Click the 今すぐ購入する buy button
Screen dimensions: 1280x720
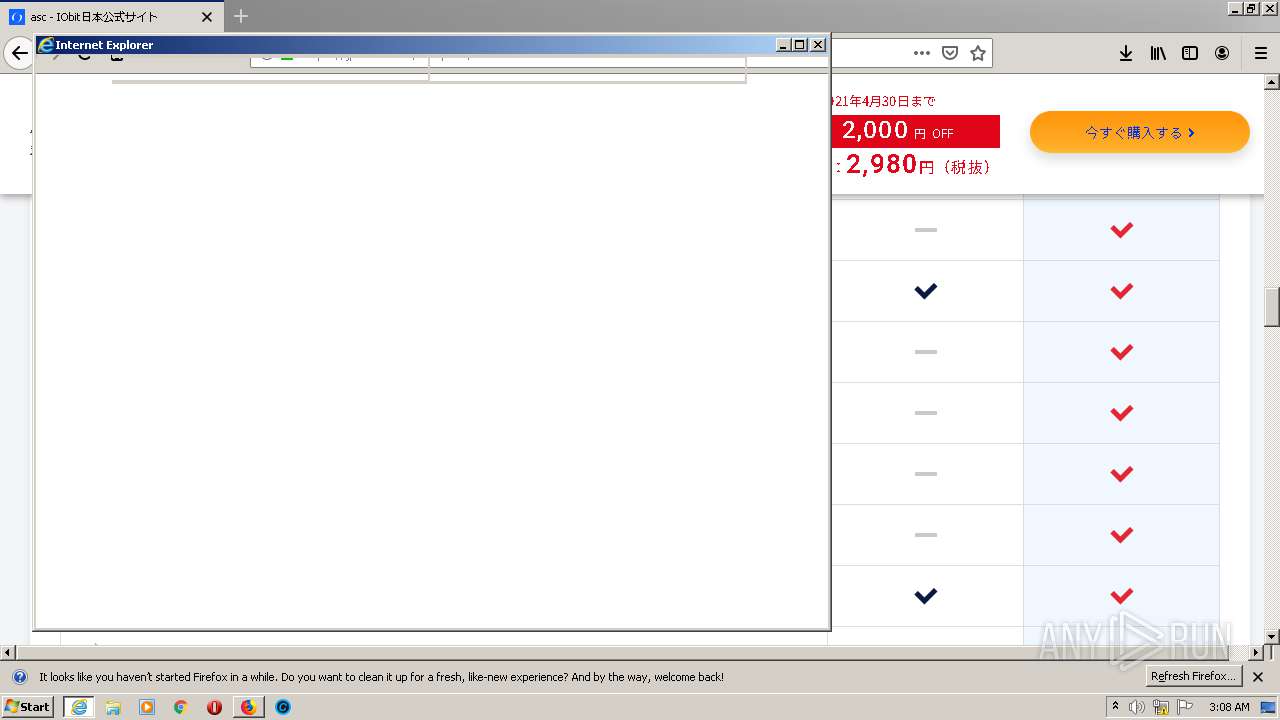point(1139,132)
